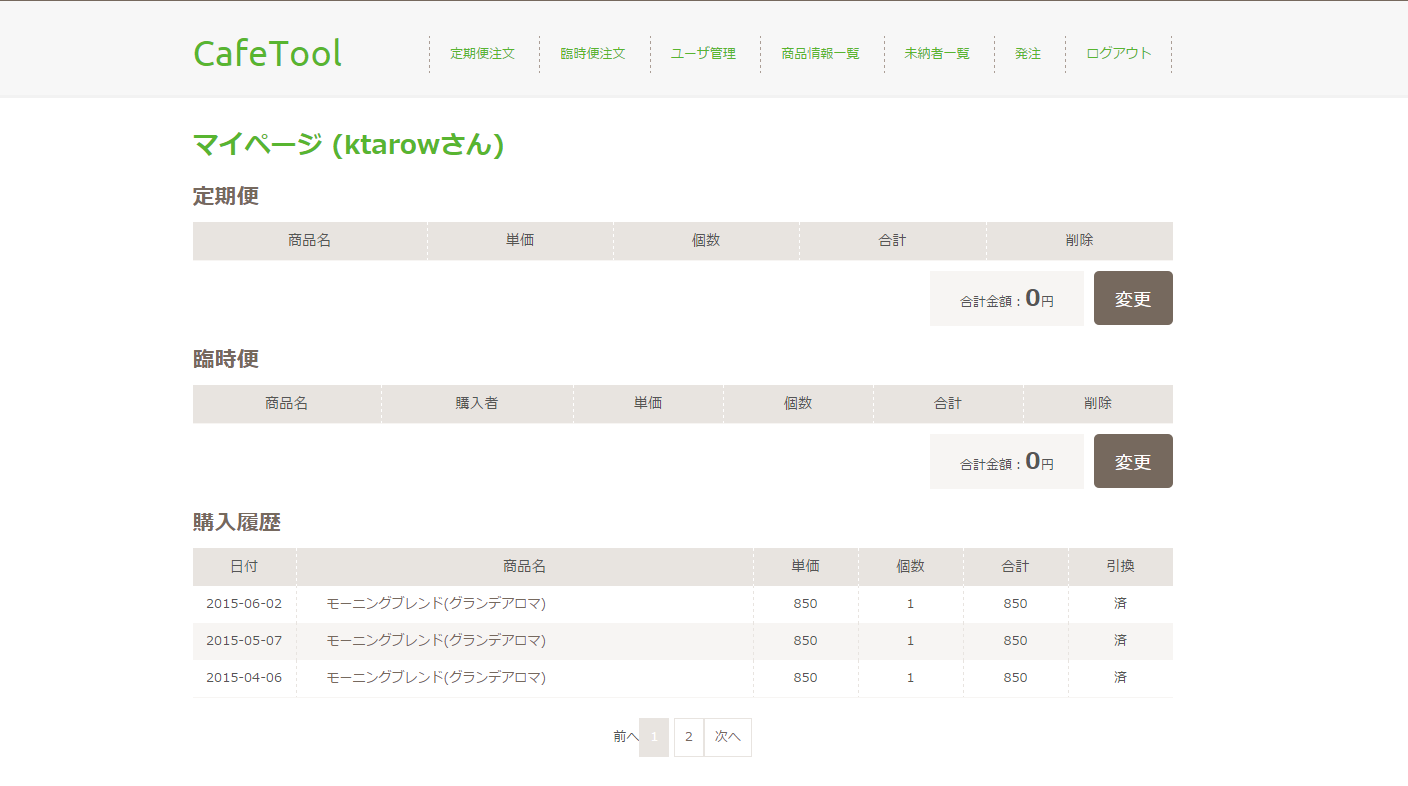The width and height of the screenshot is (1408, 786).
Task: Click the CafeTool logo
Action: 267,53
